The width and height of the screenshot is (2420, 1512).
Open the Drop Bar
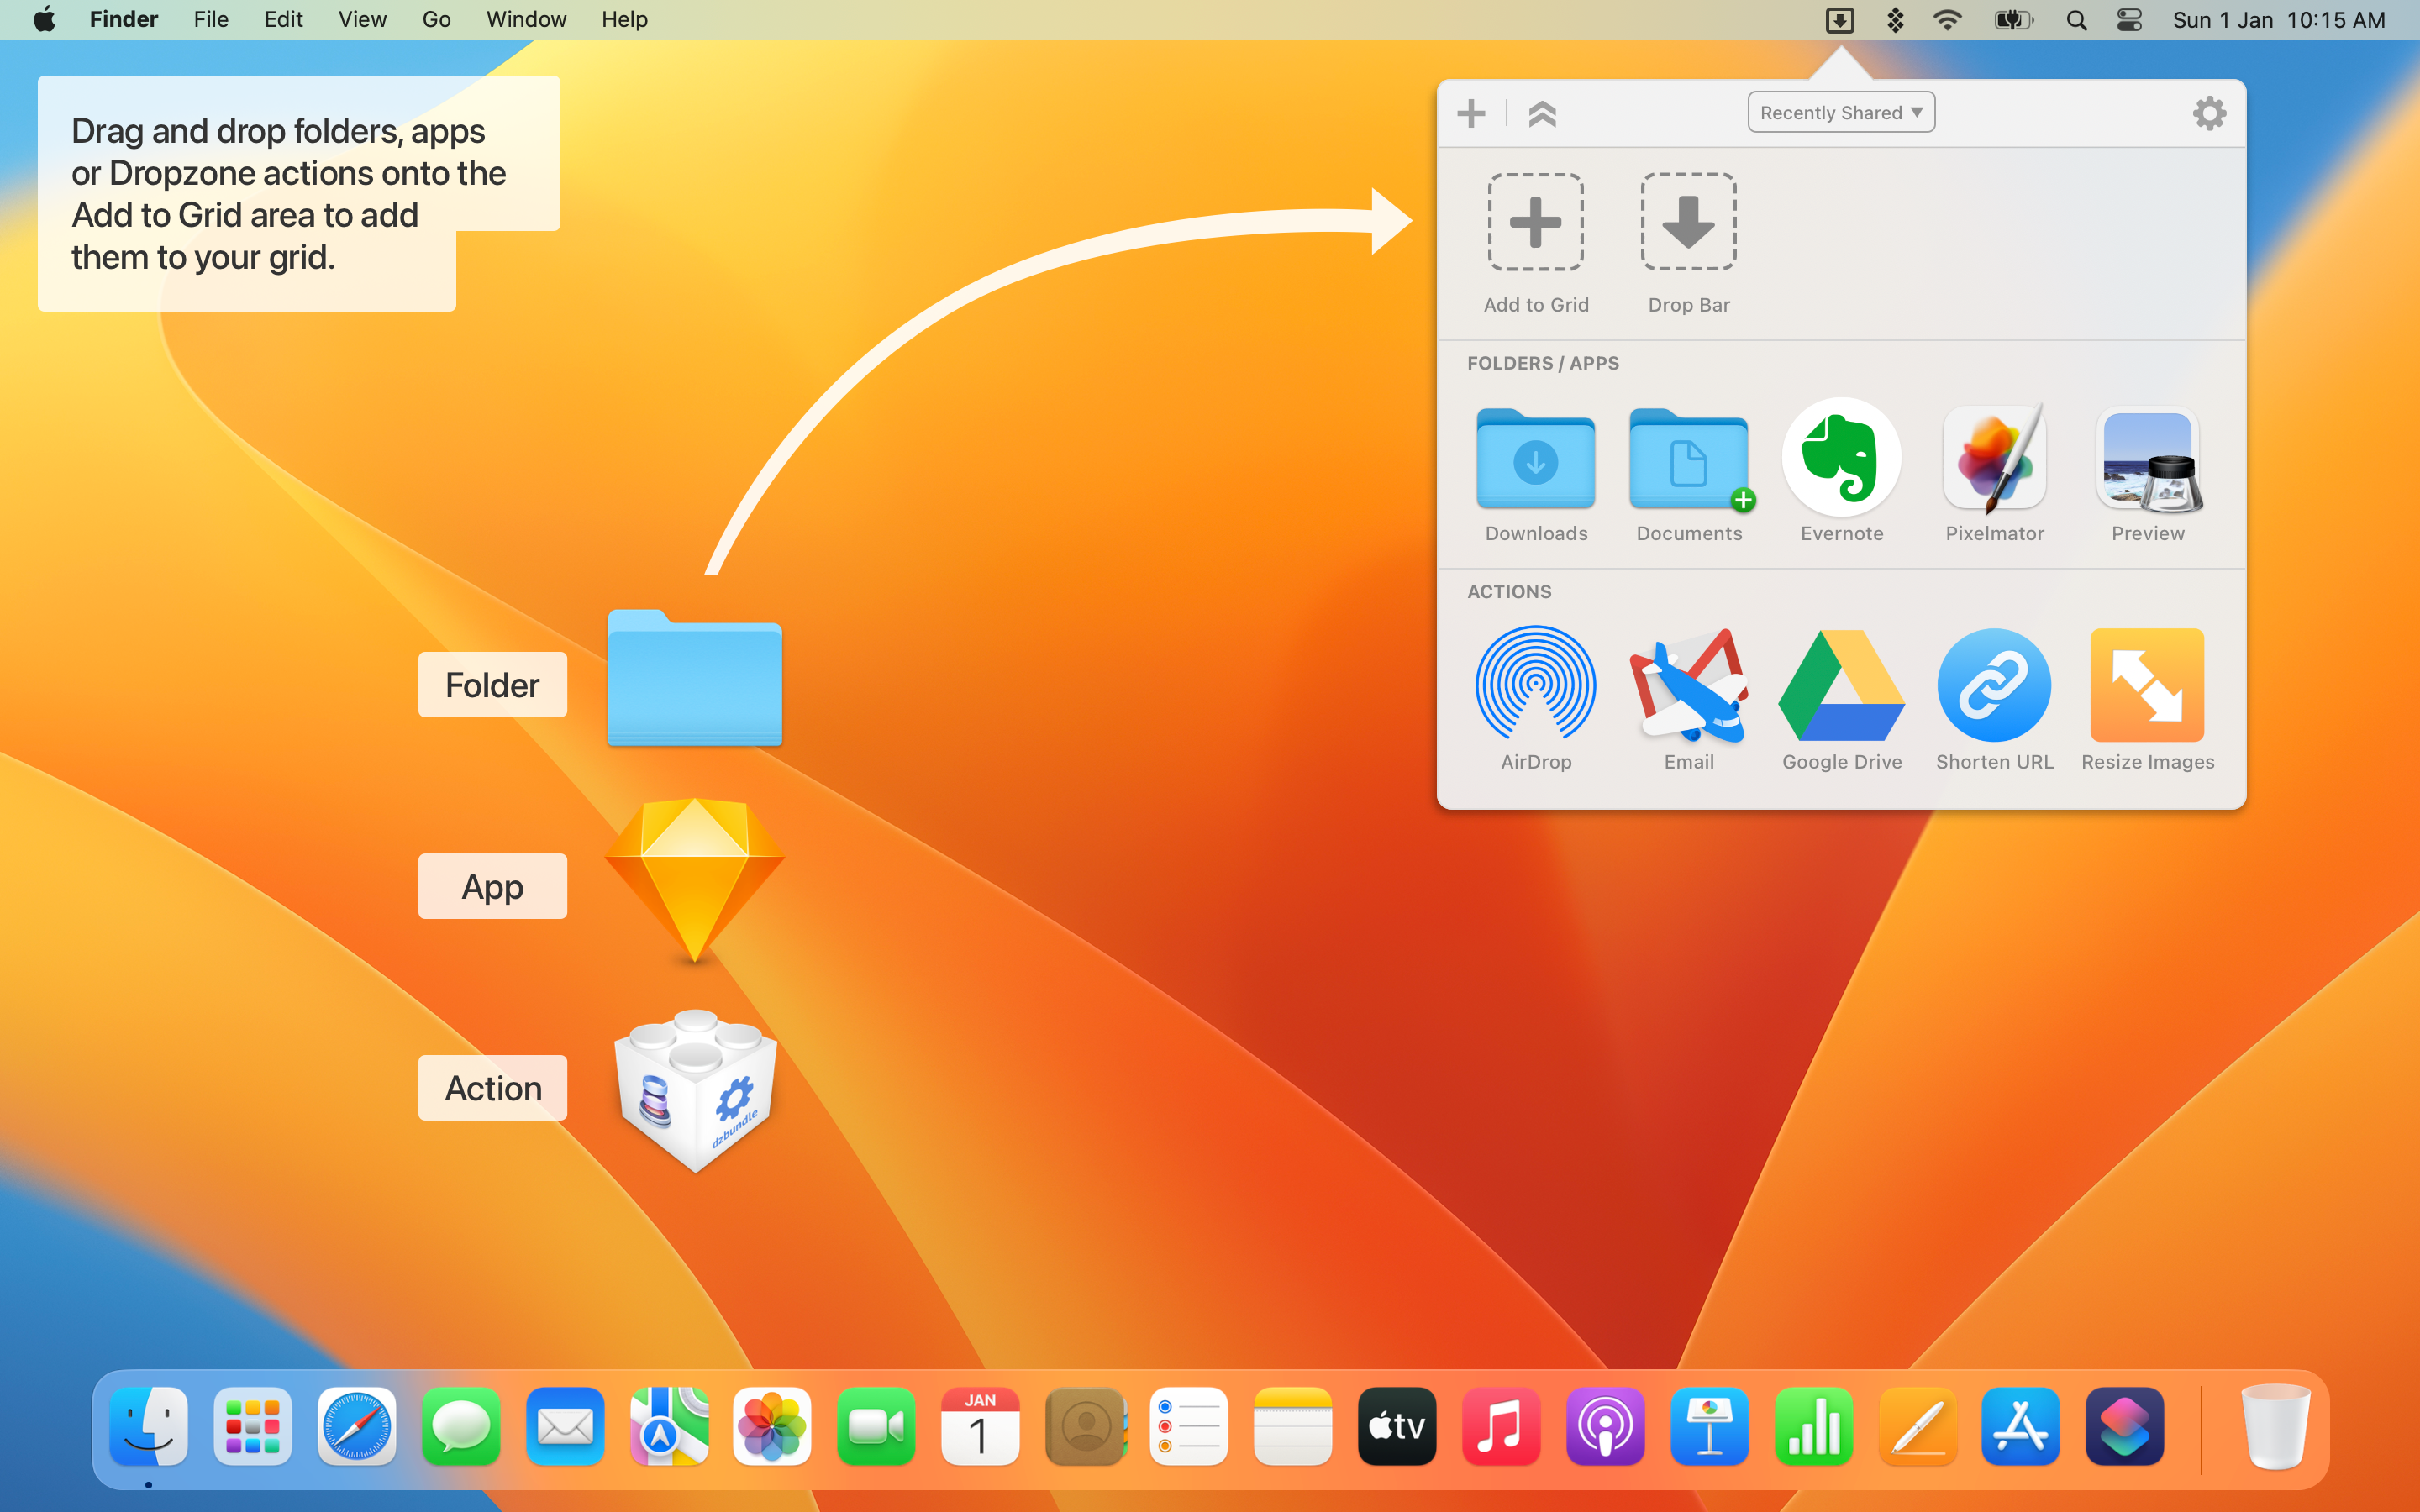pyautogui.click(x=1687, y=222)
